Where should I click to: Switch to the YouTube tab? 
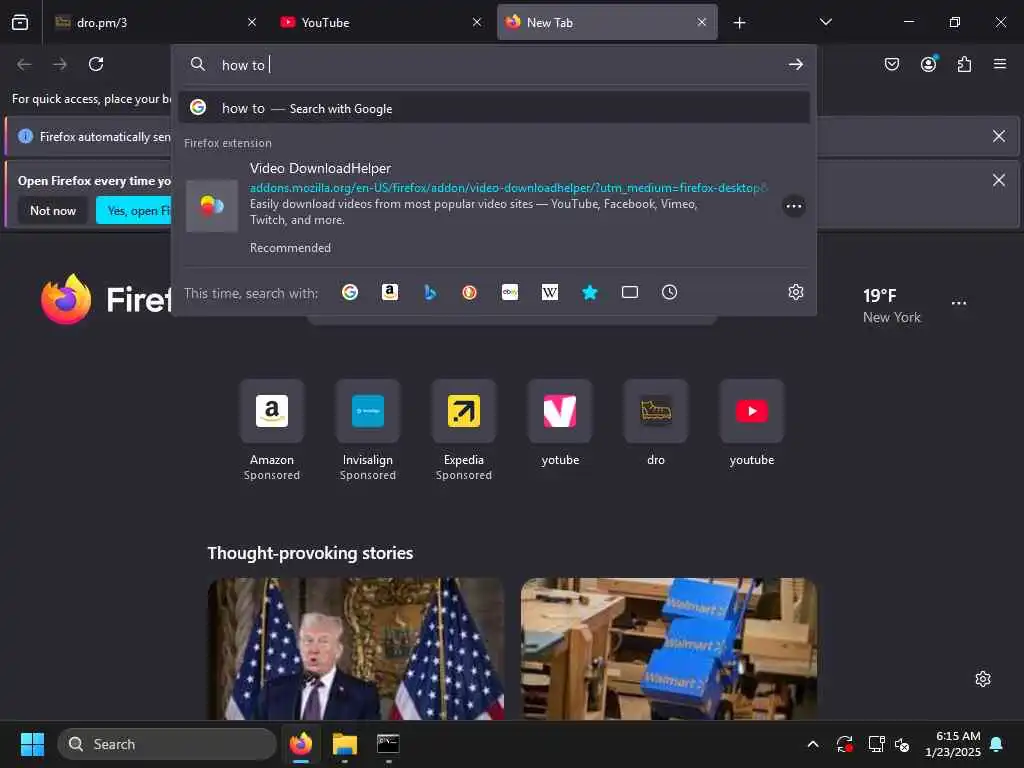coord(381,22)
